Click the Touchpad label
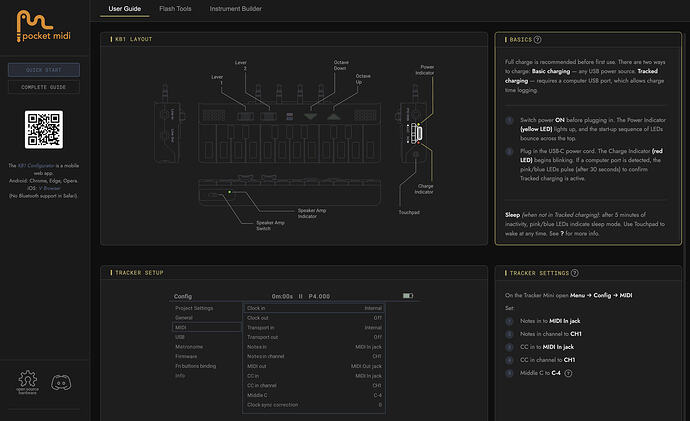 (x=409, y=212)
